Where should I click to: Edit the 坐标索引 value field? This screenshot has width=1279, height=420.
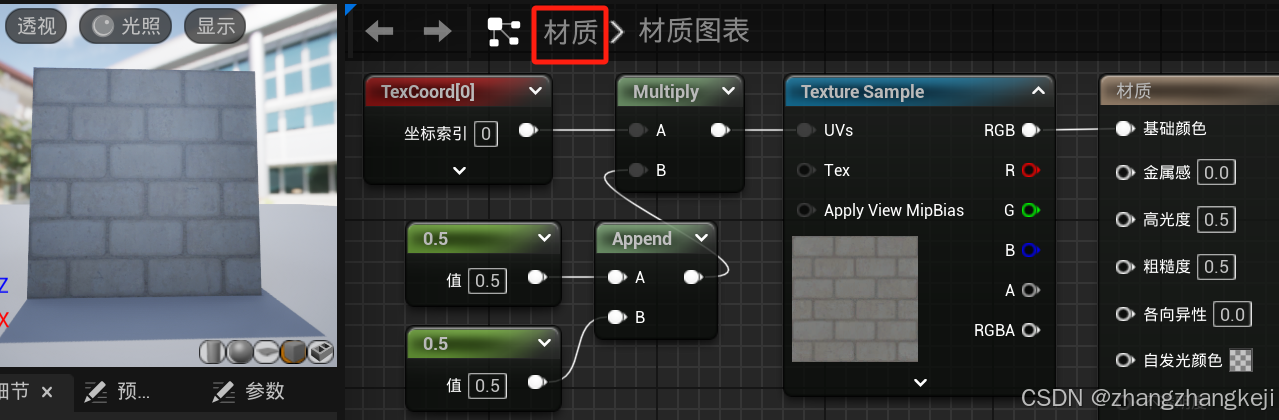486,132
